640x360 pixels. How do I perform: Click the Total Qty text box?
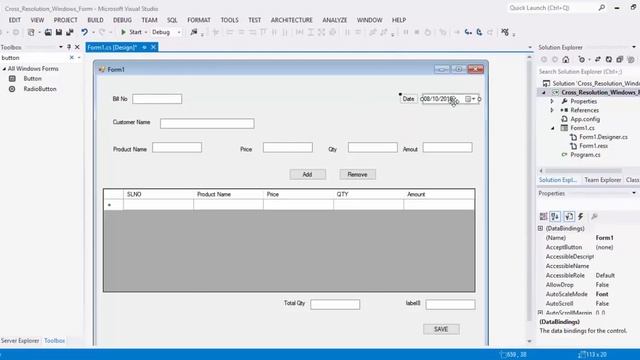[x=335, y=304]
